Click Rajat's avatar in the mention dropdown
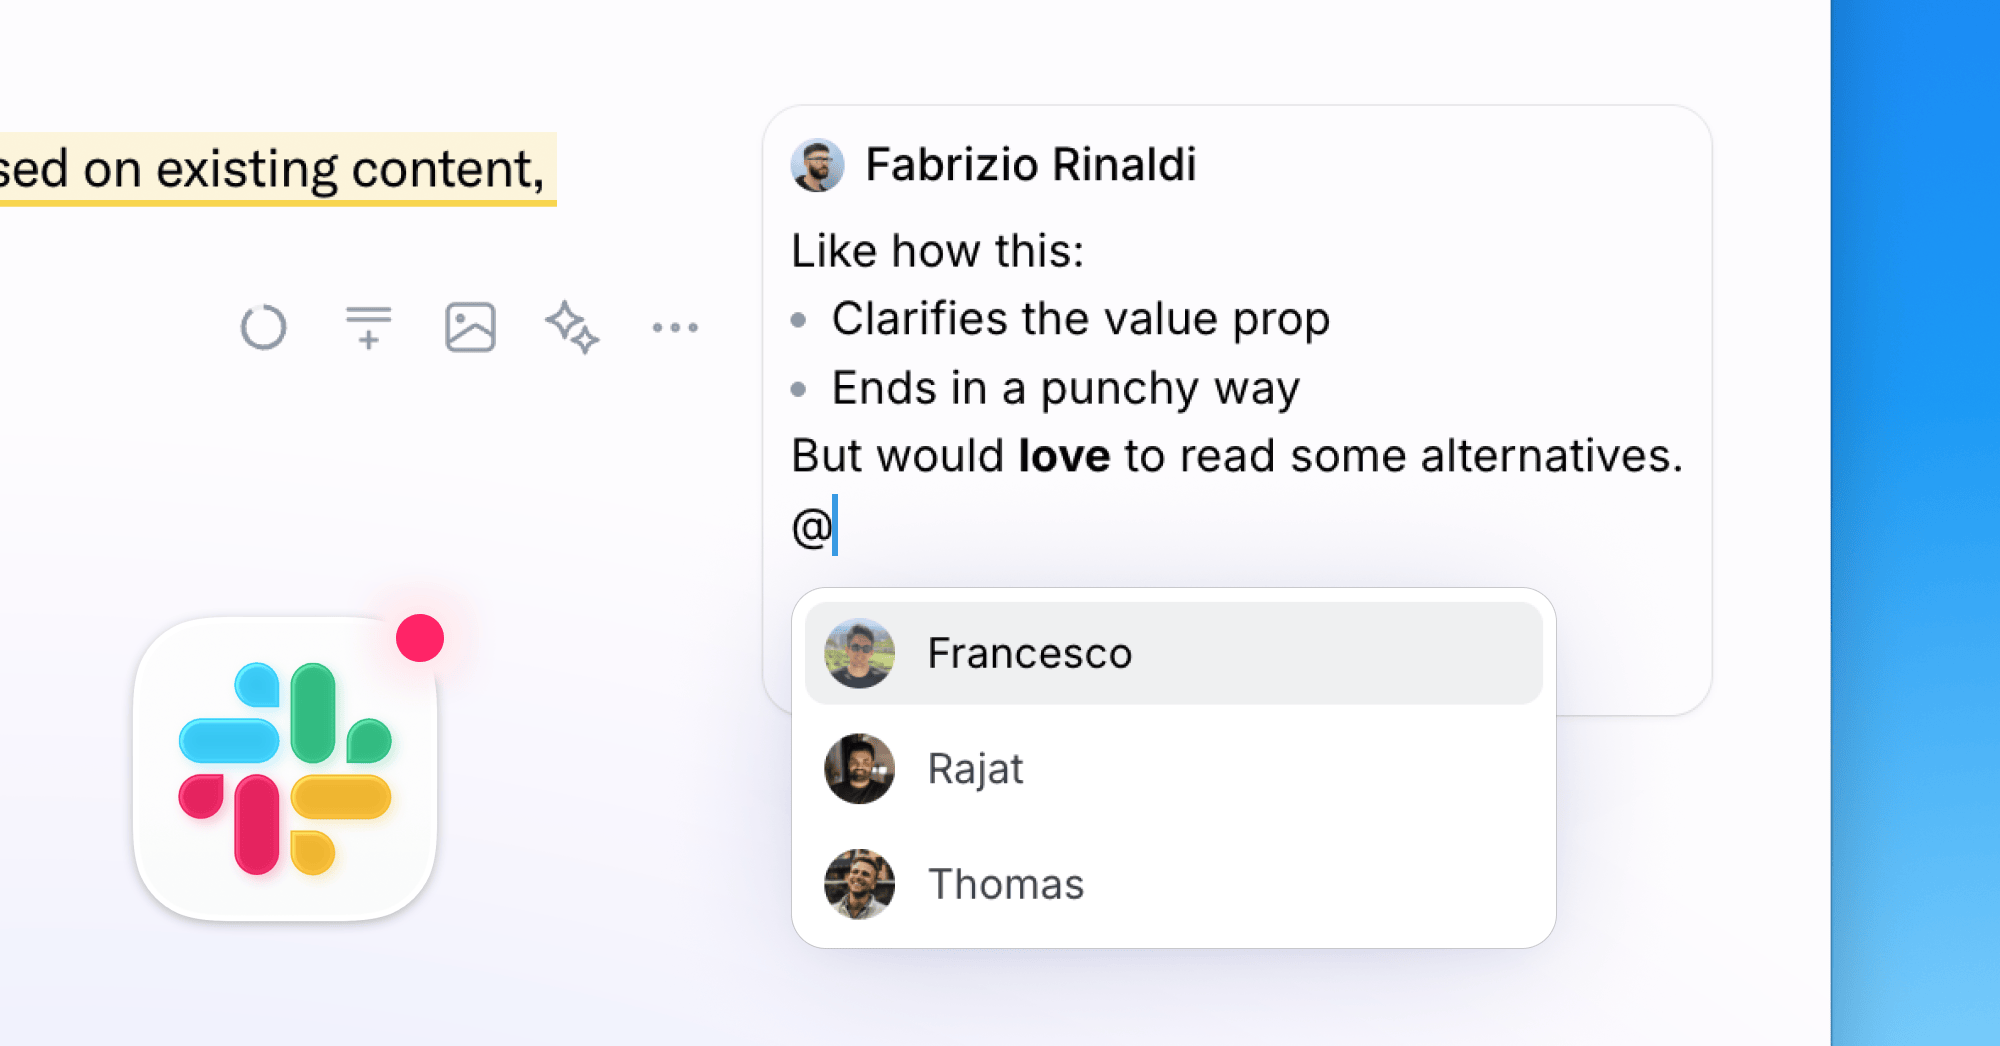This screenshot has width=2000, height=1046. pyautogui.click(x=859, y=769)
